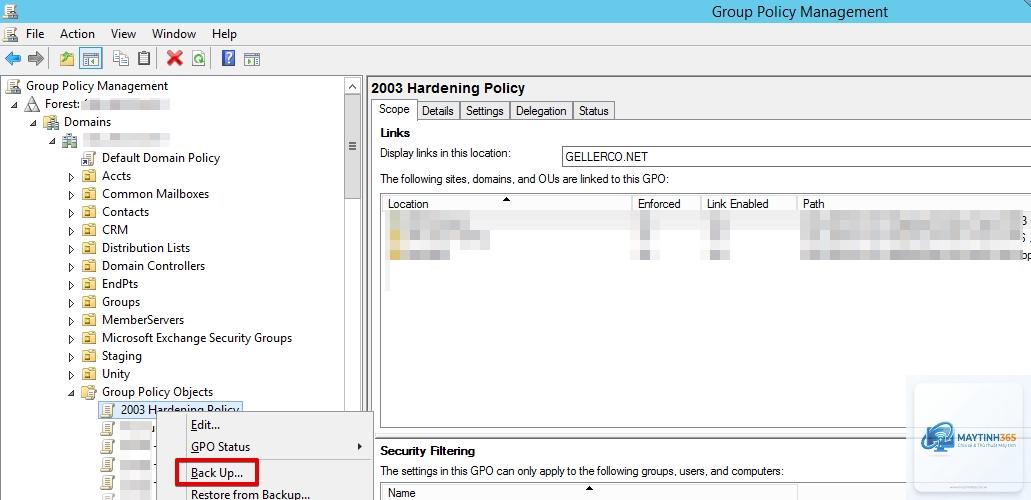Image resolution: width=1031 pixels, height=500 pixels.
Task: Collapse the Group Policy Objects node
Action: point(71,393)
